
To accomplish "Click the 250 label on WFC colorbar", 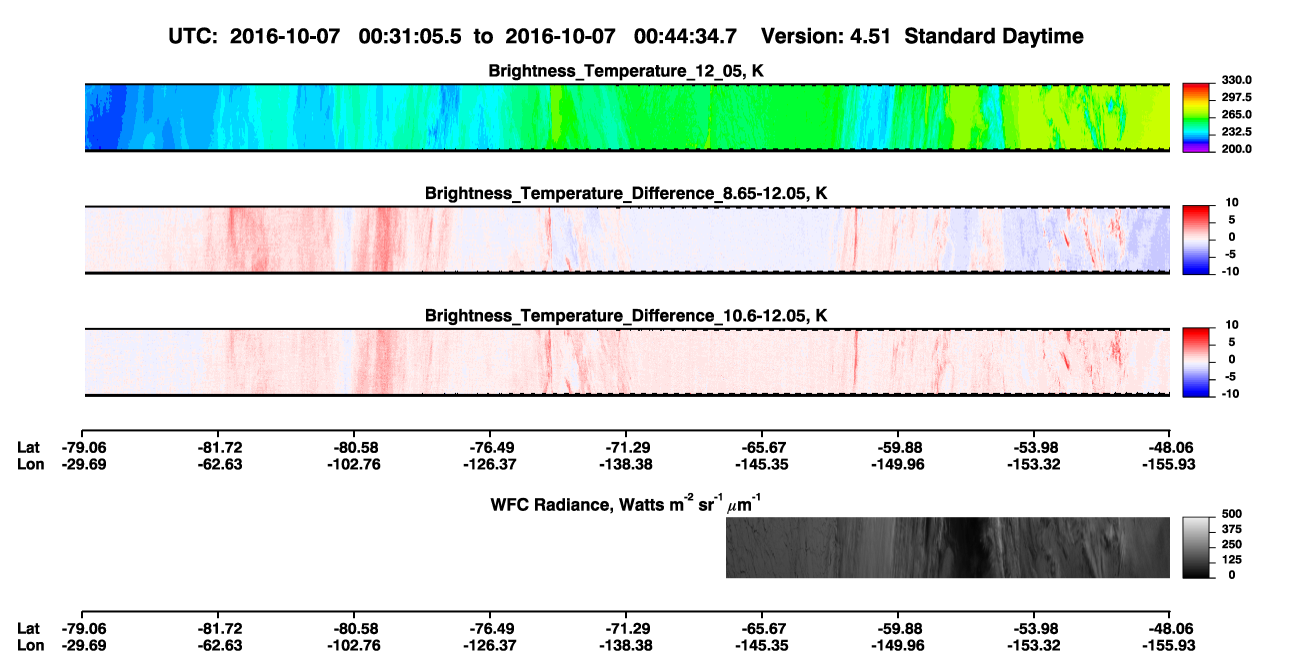I will [x=1231, y=544].
